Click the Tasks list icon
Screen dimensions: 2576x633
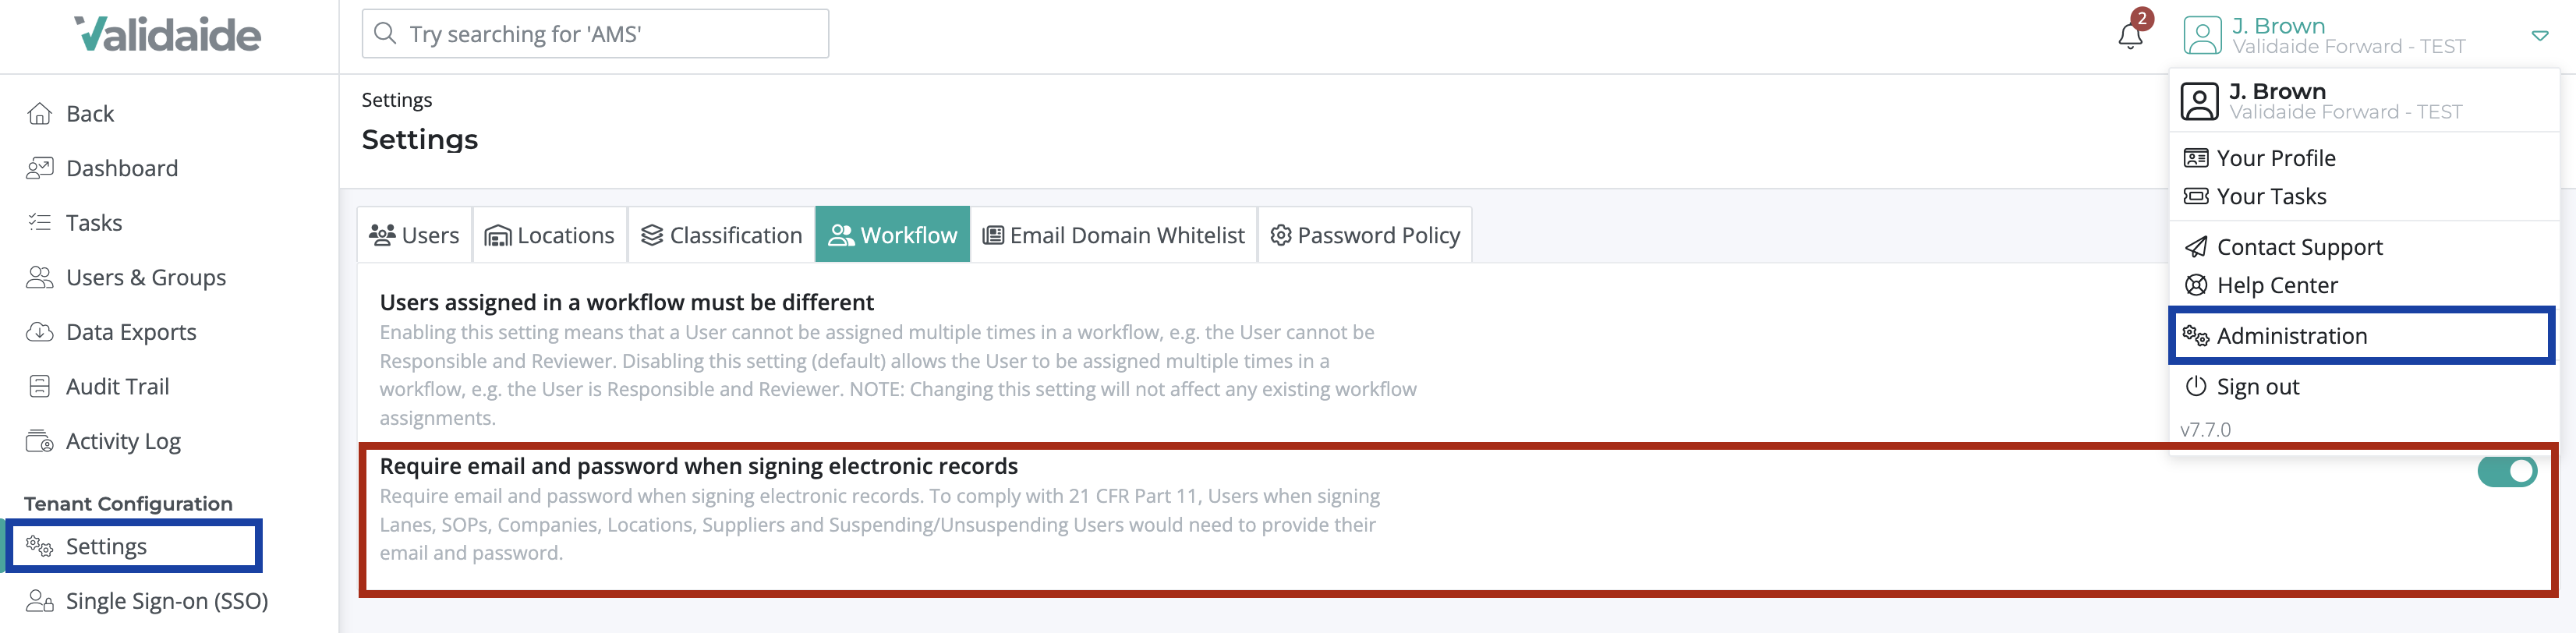click(x=39, y=222)
